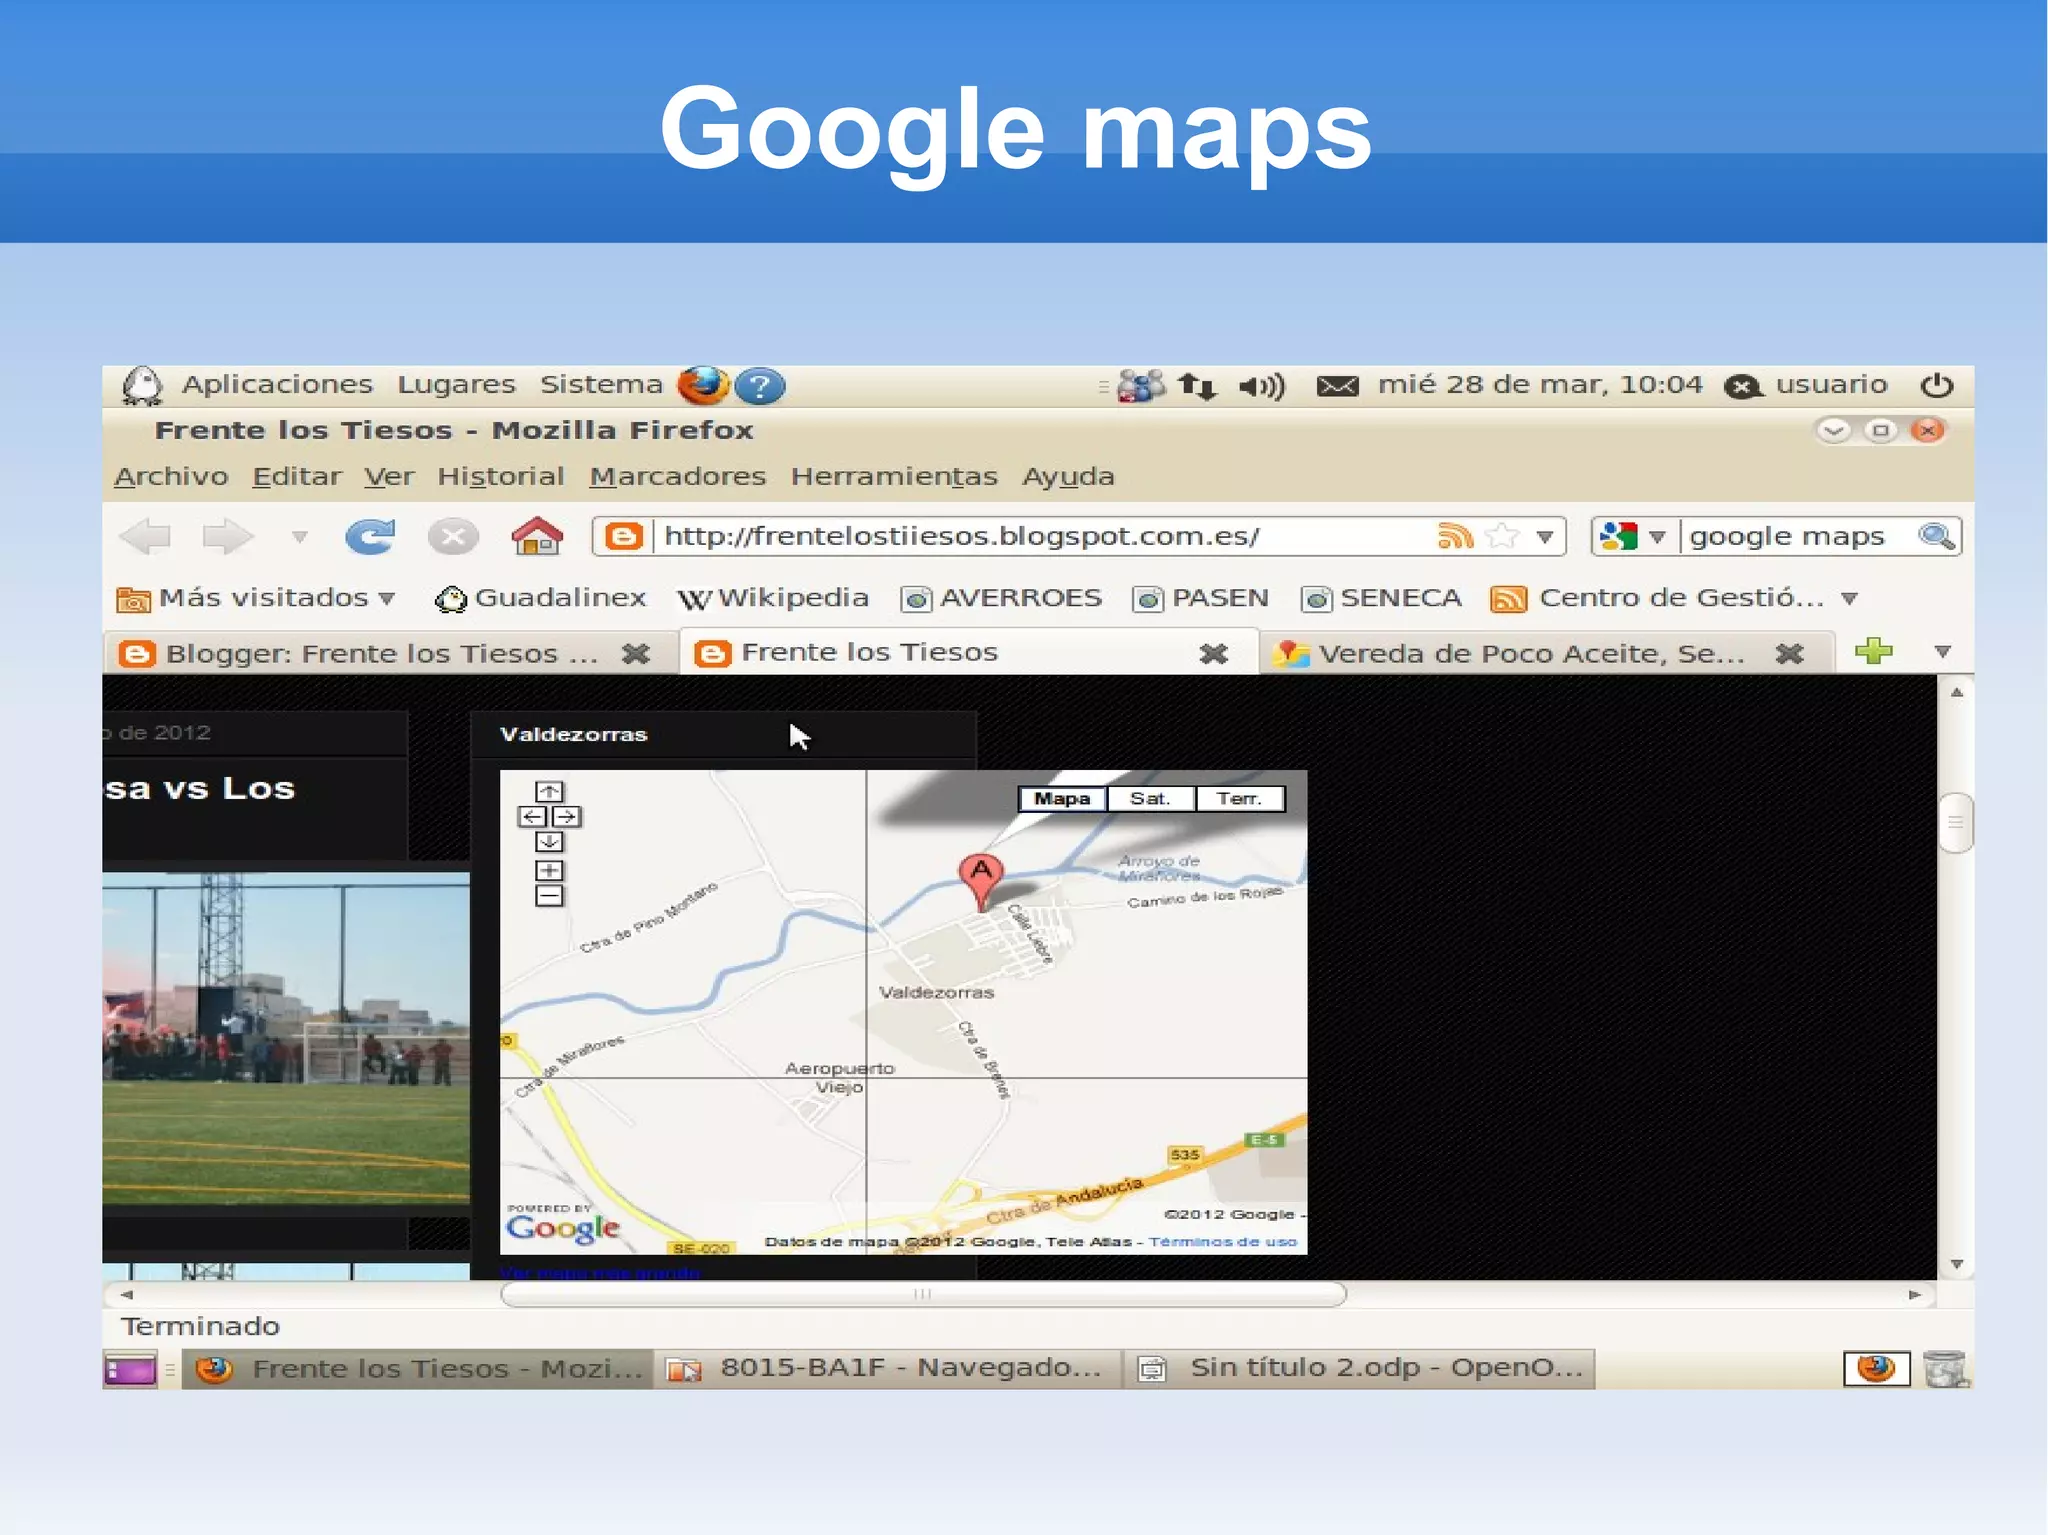
Task: Click the search magnifier icon
Action: [1937, 537]
